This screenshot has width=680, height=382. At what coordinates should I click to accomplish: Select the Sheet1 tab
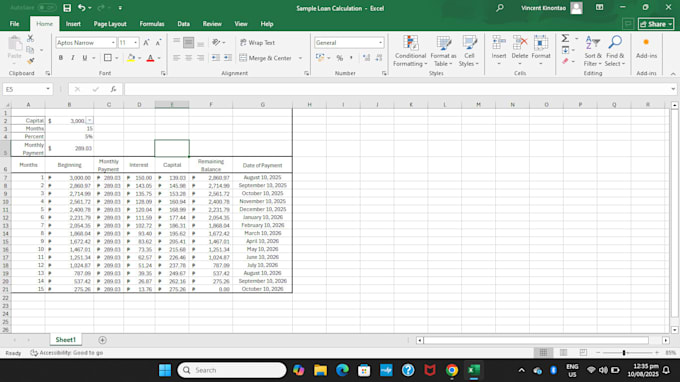click(x=65, y=340)
